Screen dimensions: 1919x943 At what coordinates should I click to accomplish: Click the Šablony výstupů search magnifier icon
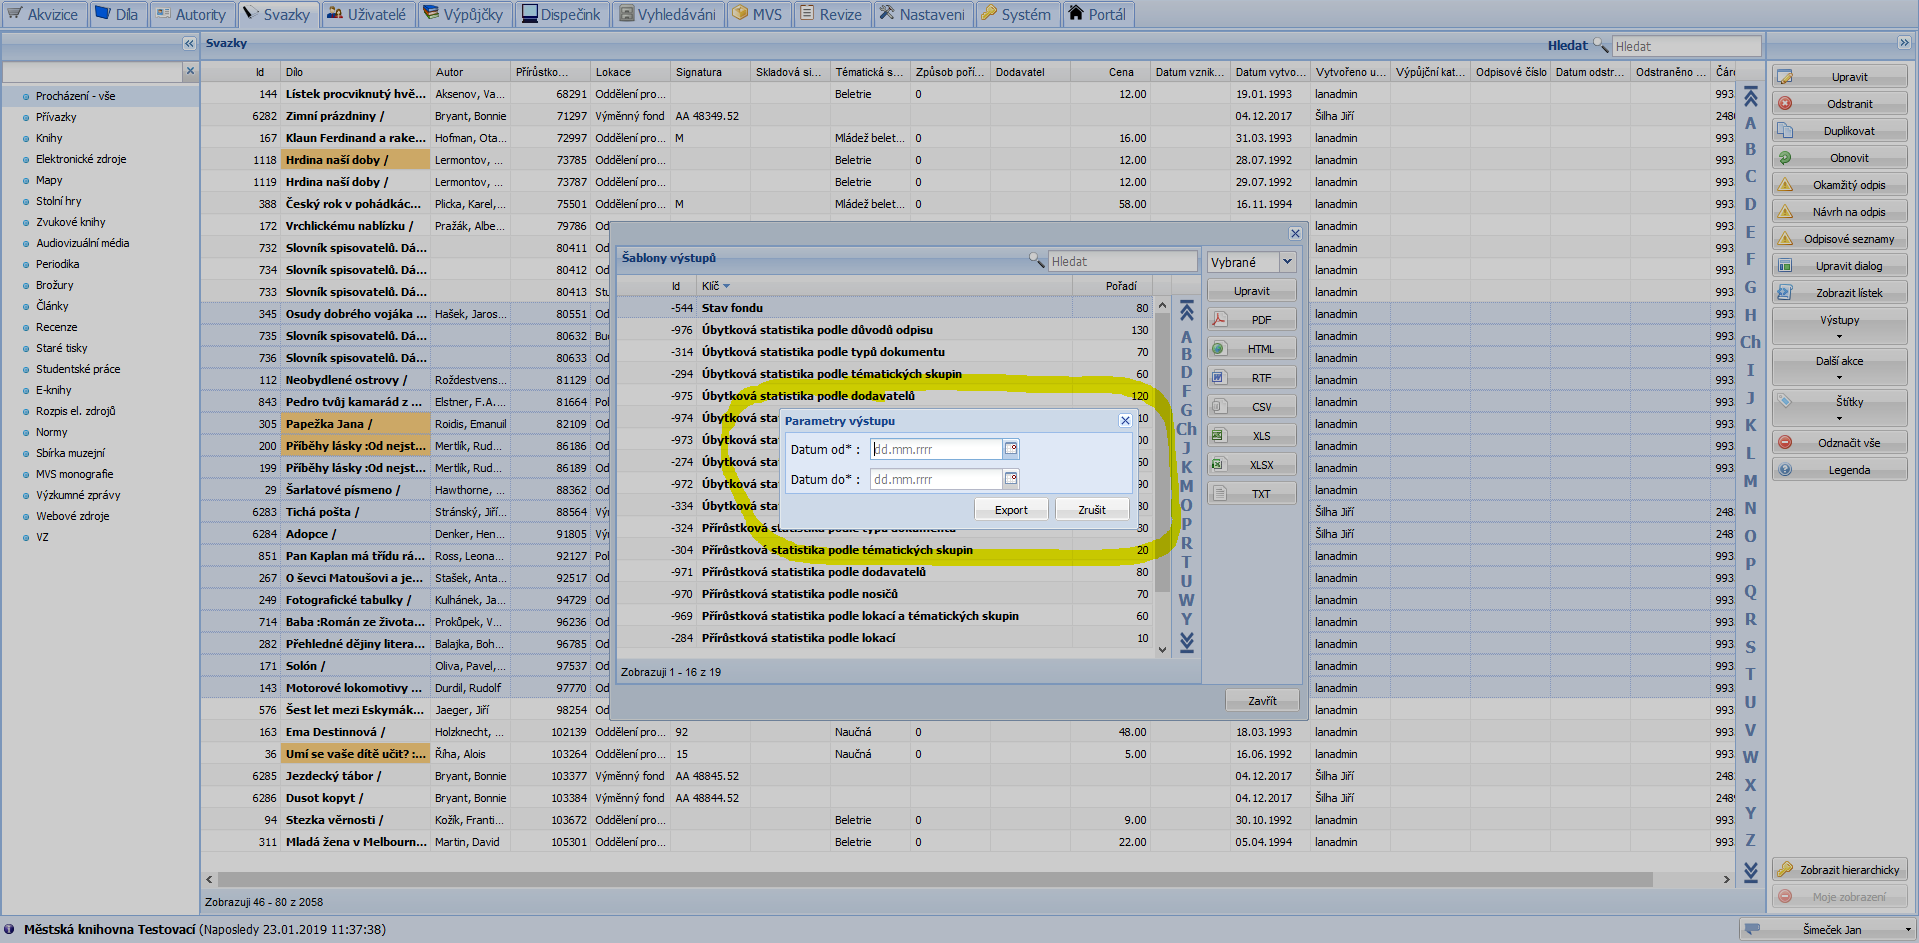[1037, 260]
